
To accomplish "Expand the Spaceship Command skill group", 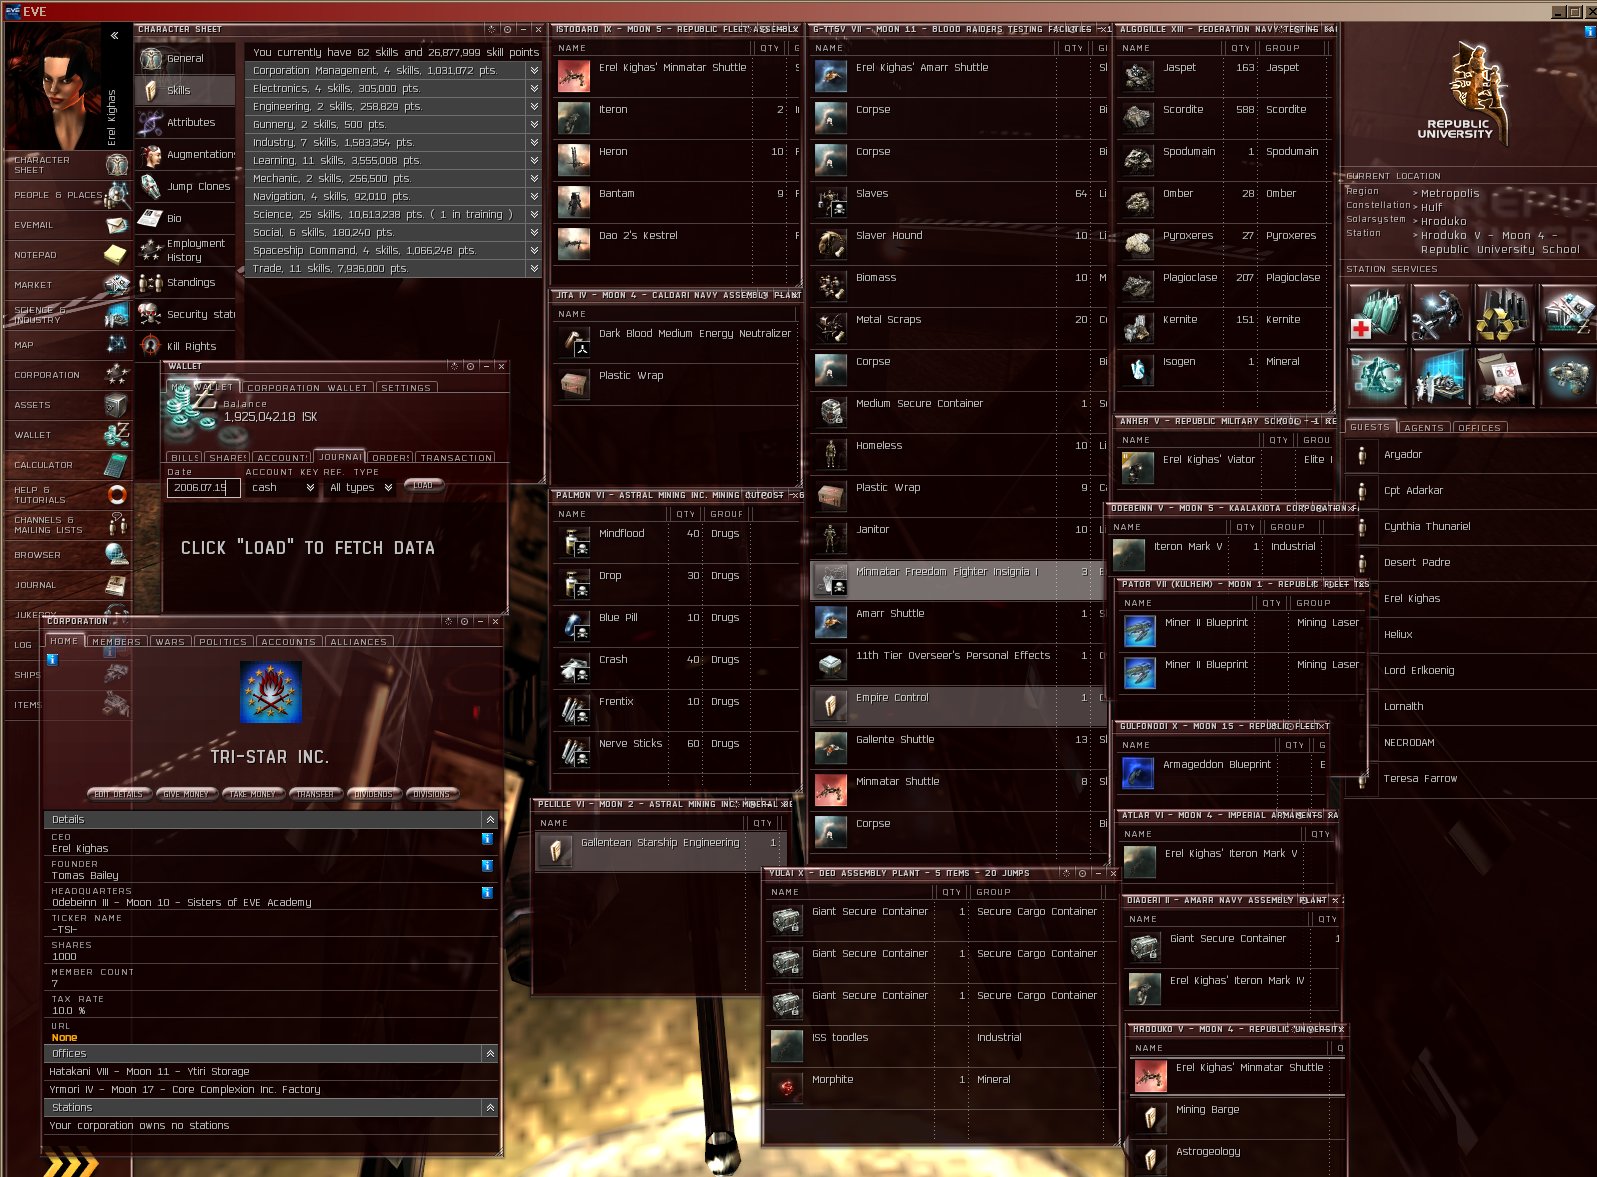I will click(534, 251).
